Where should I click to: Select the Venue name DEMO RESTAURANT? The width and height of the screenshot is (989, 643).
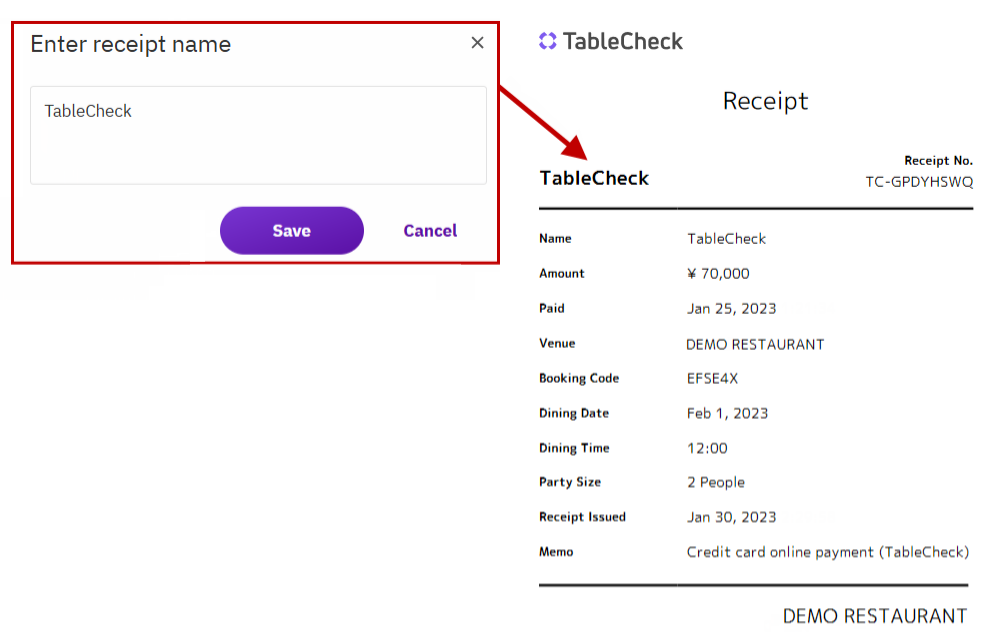pyautogui.click(x=755, y=344)
